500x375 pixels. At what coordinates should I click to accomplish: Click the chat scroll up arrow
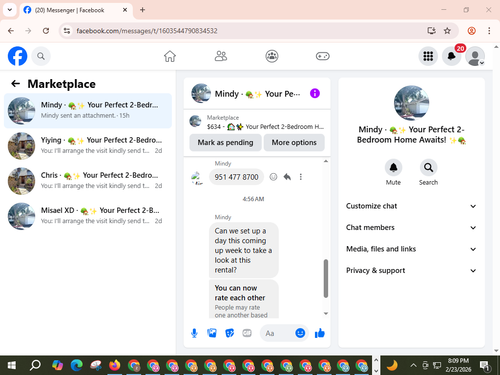(x=326, y=161)
